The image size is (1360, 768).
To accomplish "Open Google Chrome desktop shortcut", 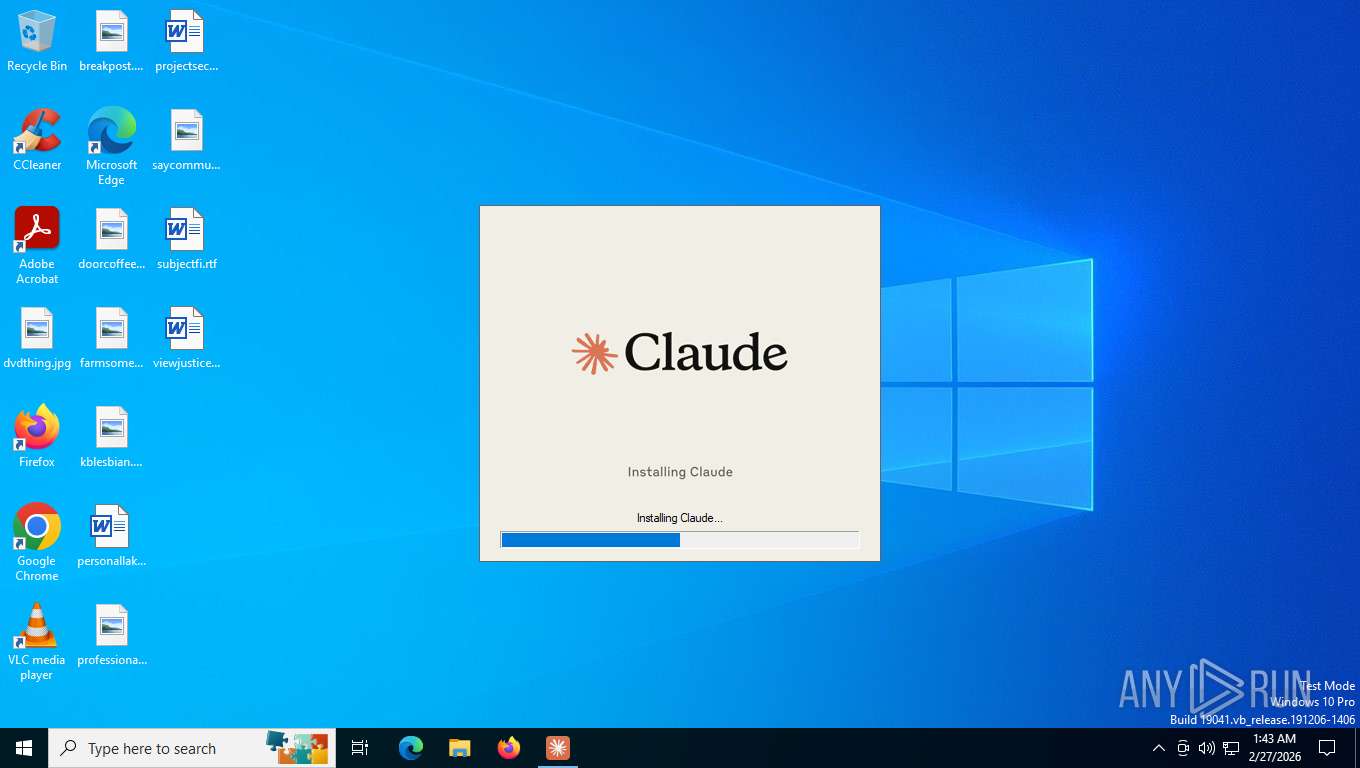I will (37, 542).
